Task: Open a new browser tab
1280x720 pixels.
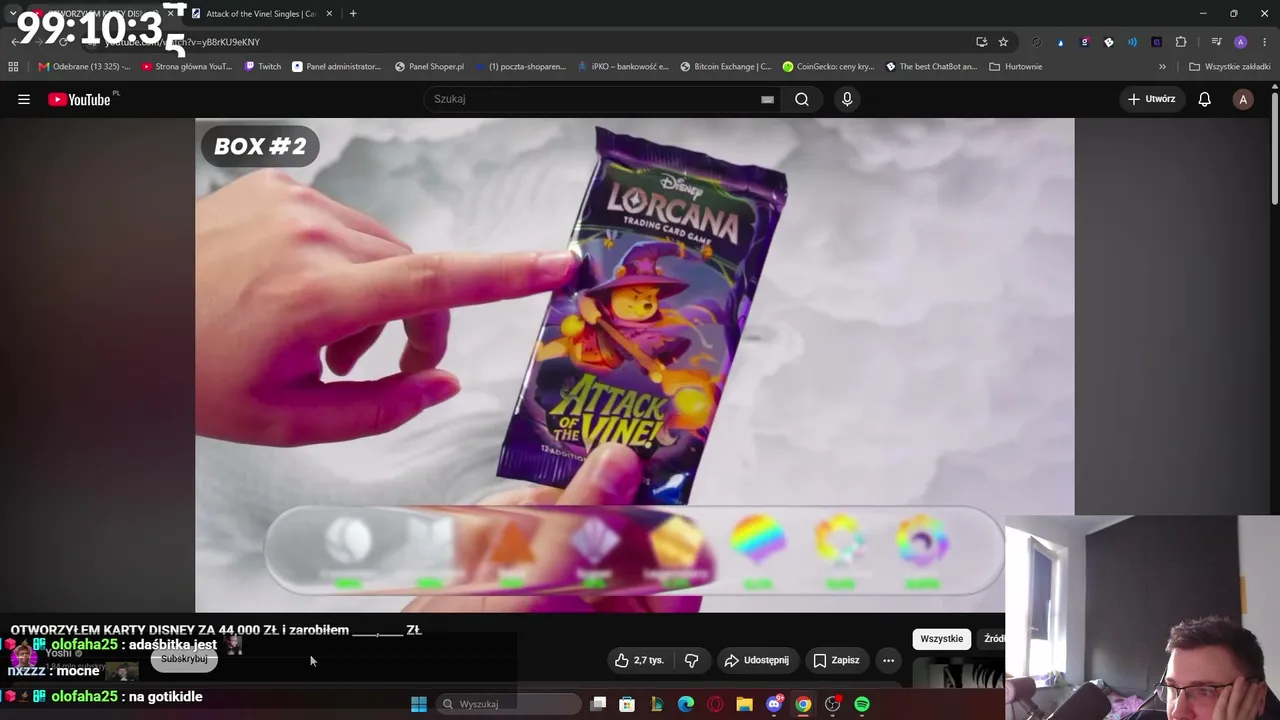Action: [353, 14]
